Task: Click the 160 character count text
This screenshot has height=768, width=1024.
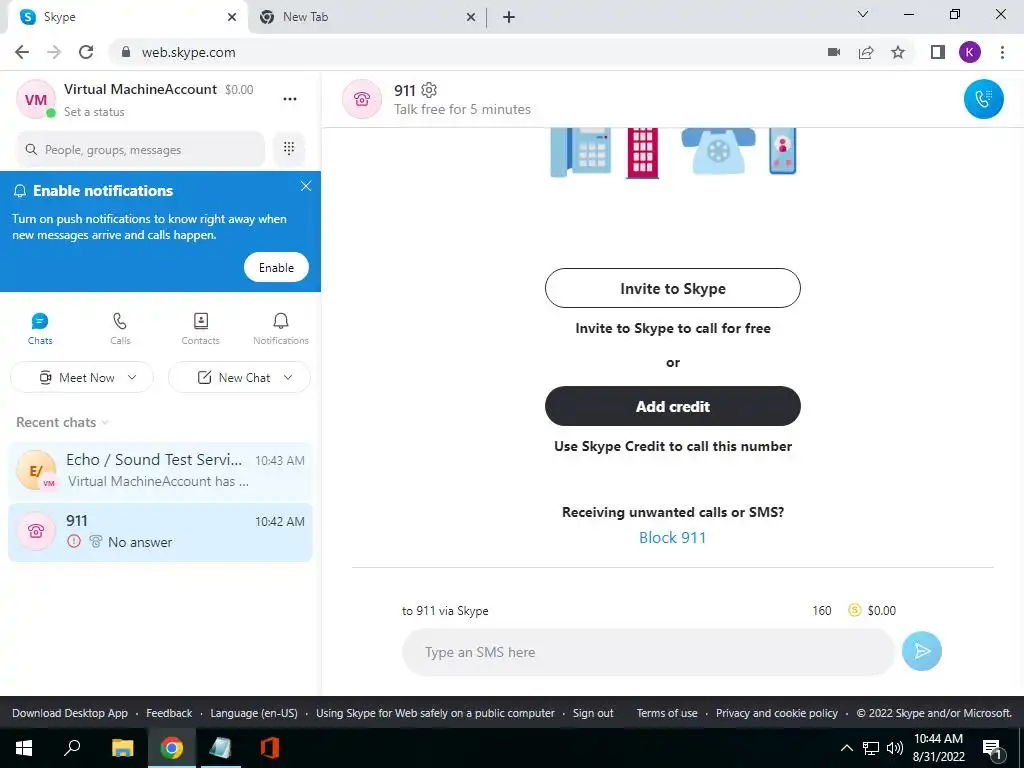Action: tap(822, 611)
